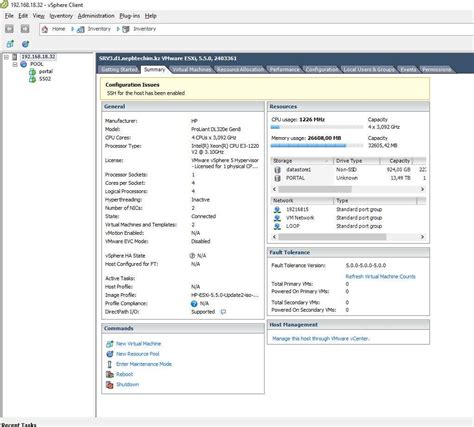Click Network list scroll left arrow

tap(275, 237)
